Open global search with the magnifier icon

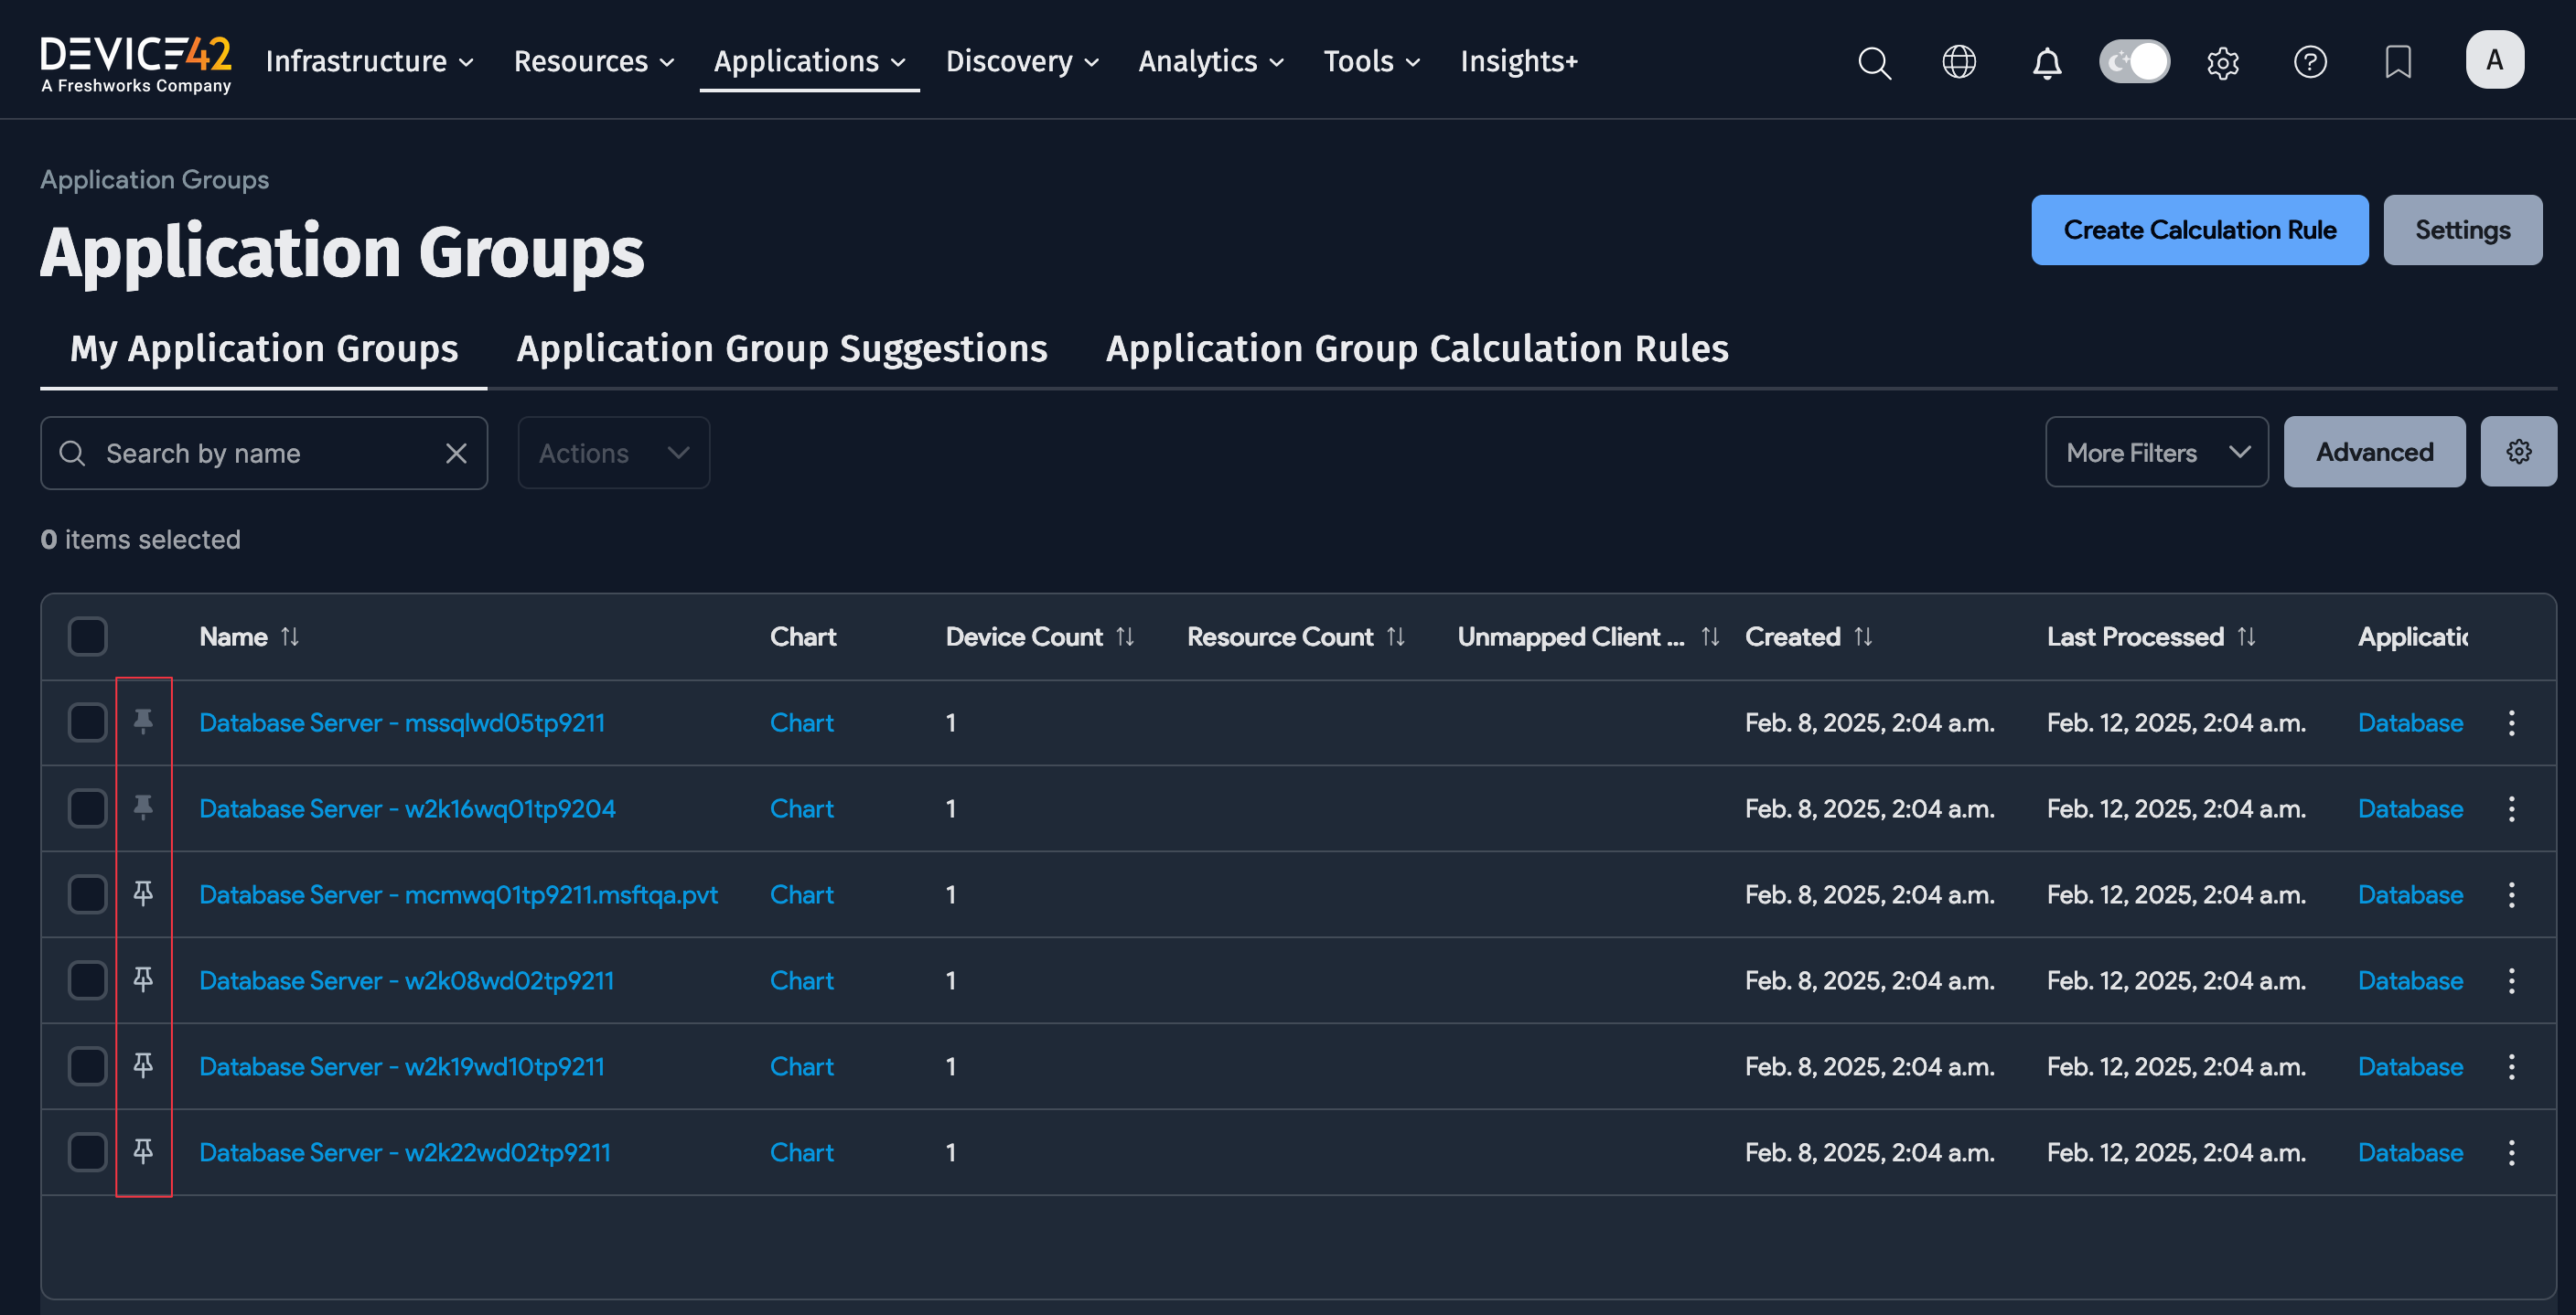(1874, 62)
